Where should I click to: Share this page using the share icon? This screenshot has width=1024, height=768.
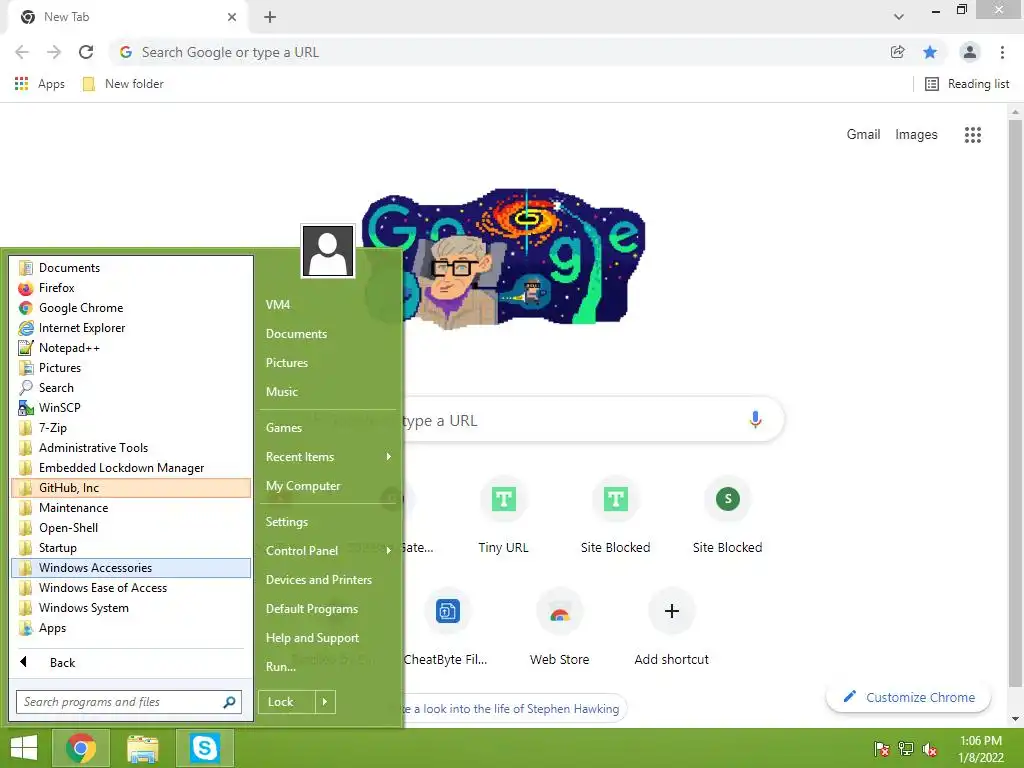click(897, 52)
